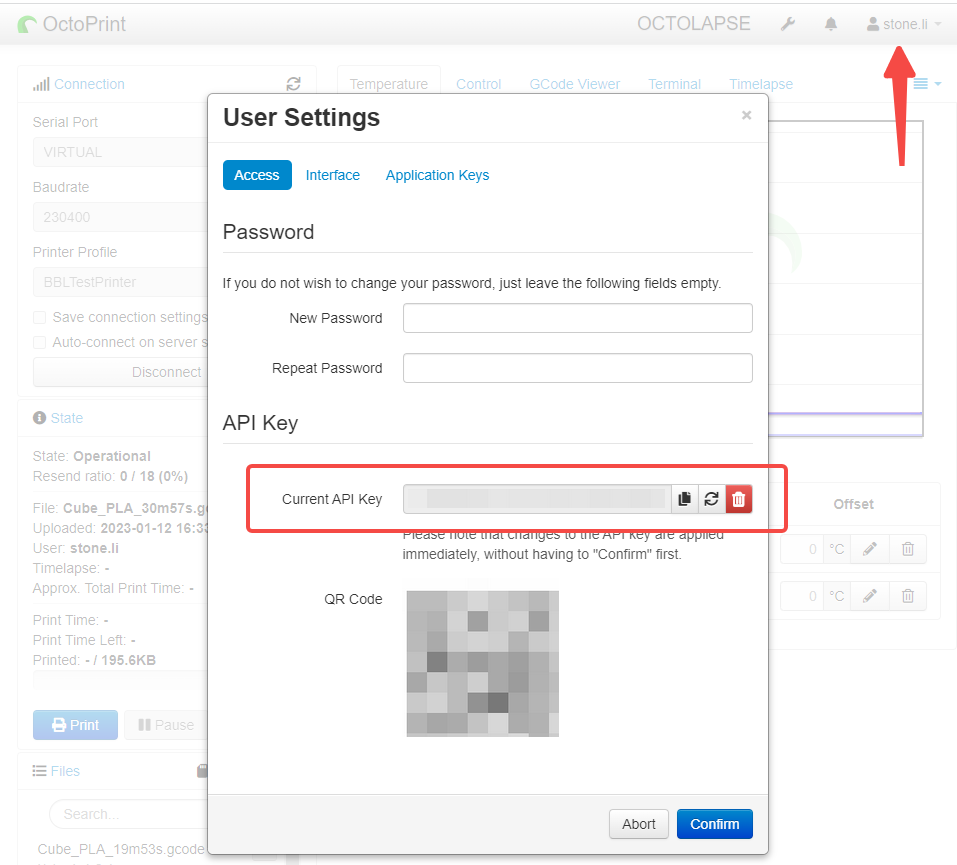Toggle Save connection settings checkbox
Image resolution: width=957 pixels, height=865 pixels.
[x=40, y=317]
